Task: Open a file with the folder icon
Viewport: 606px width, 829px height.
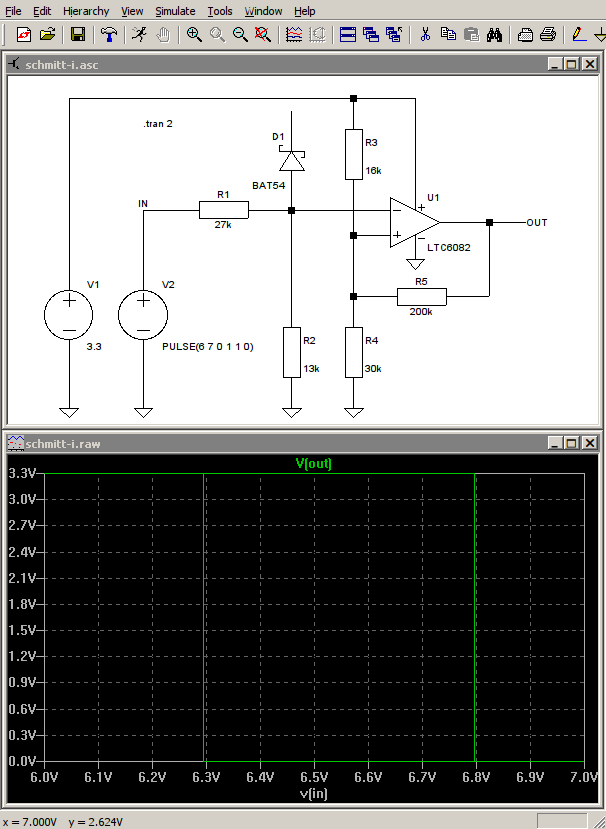Action: click(47, 35)
